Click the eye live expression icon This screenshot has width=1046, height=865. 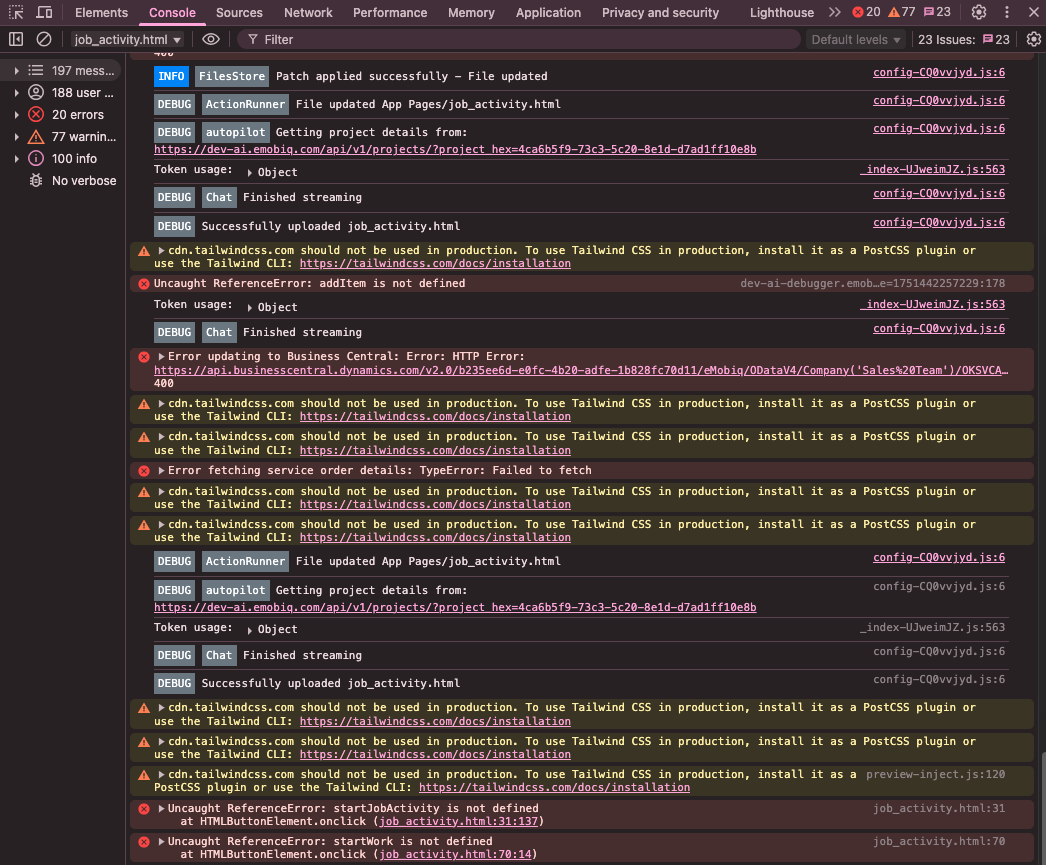[210, 39]
